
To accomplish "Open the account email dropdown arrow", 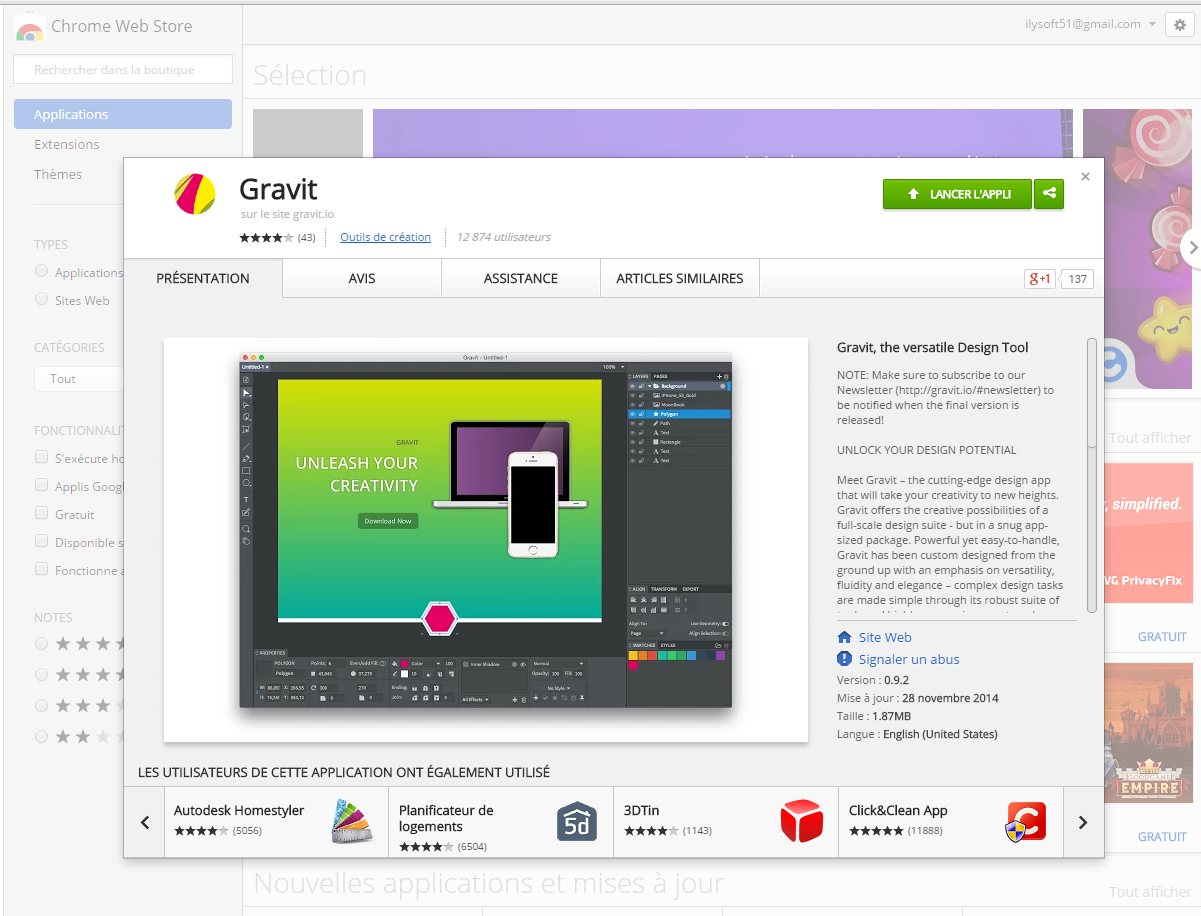I will pos(1153,24).
